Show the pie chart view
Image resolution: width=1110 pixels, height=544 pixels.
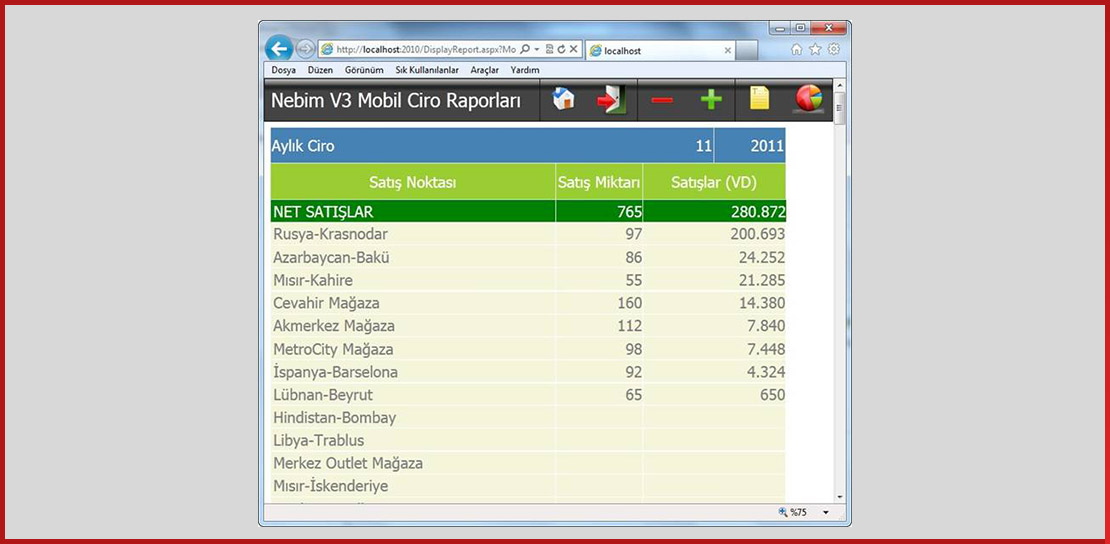809,98
